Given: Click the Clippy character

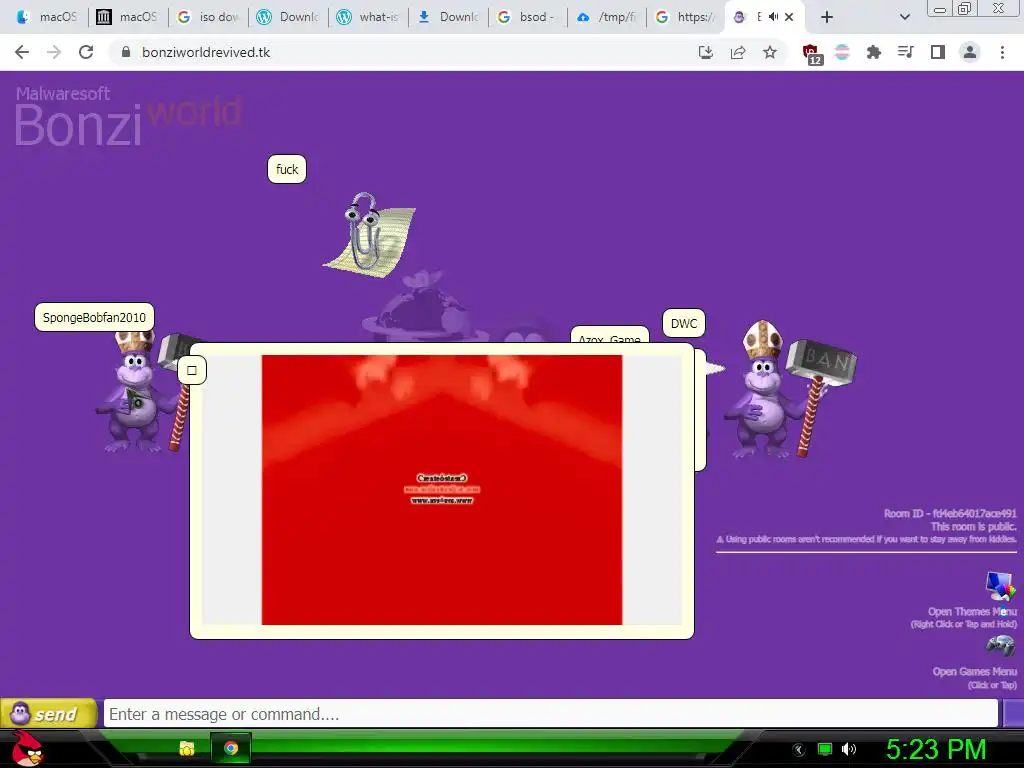Looking at the screenshot, I should (370, 234).
